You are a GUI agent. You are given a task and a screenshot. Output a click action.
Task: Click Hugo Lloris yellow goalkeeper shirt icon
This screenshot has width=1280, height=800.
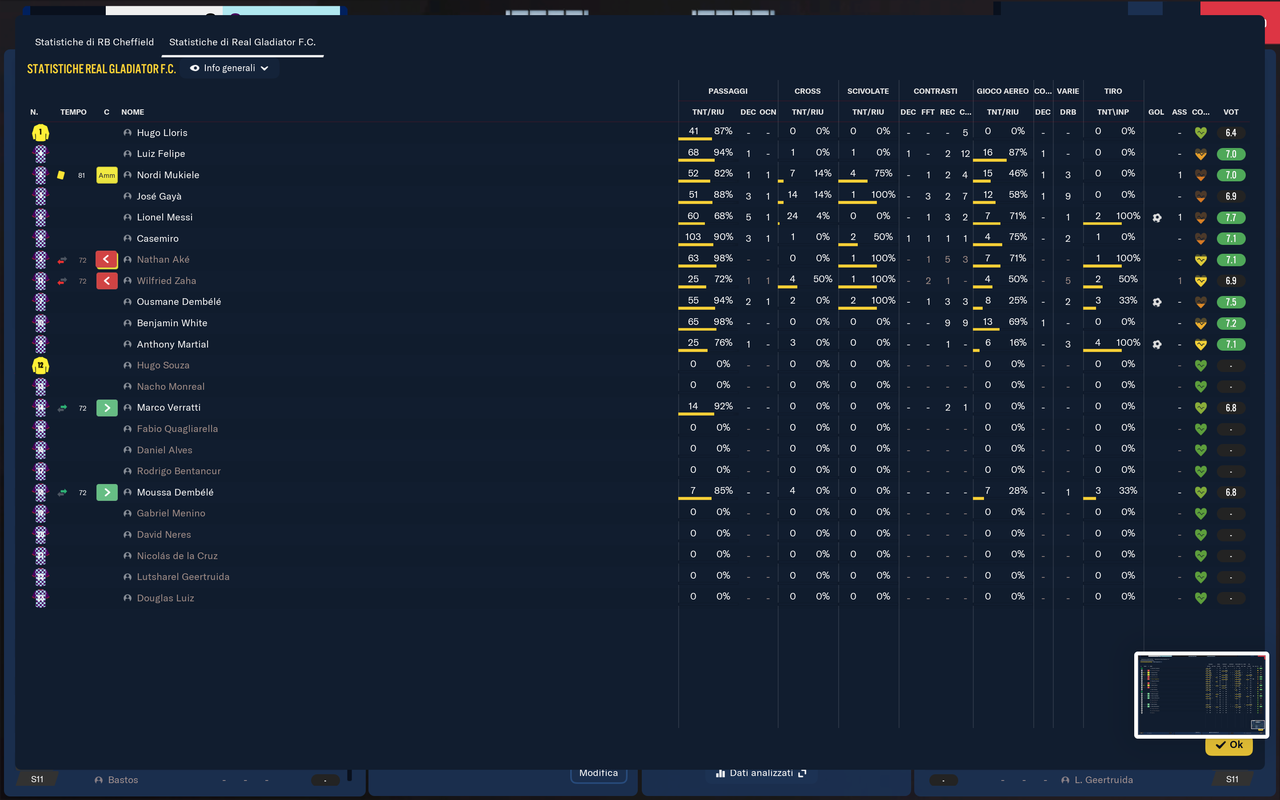point(40,133)
